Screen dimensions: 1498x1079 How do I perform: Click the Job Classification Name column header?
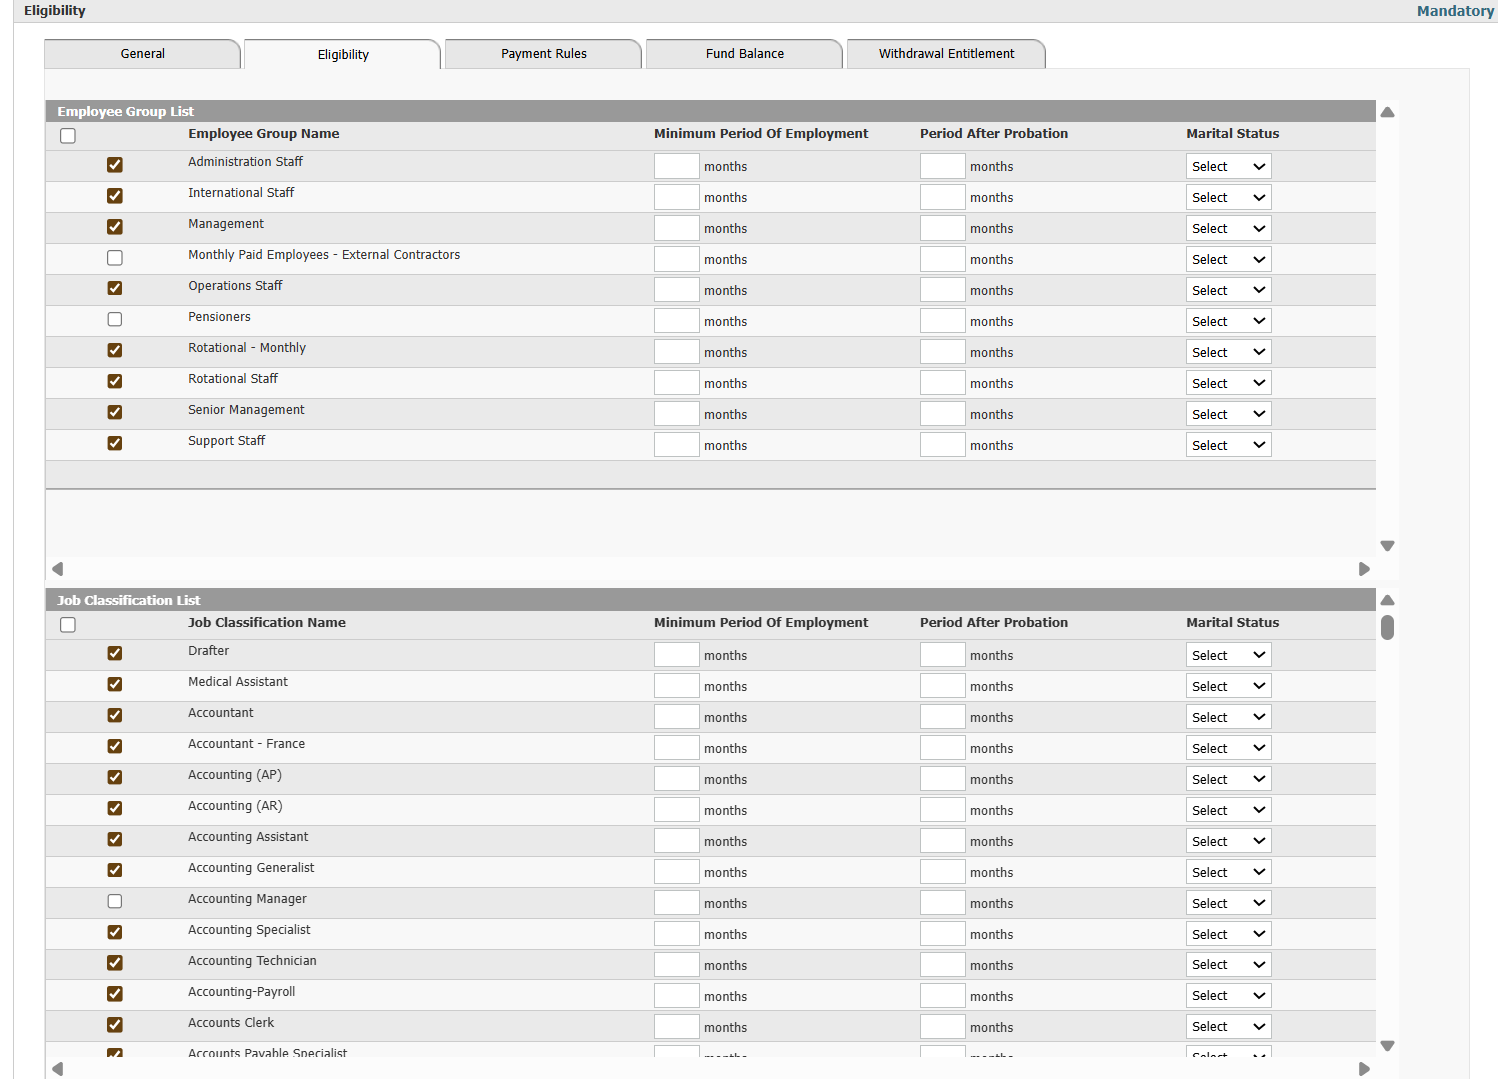(x=267, y=623)
